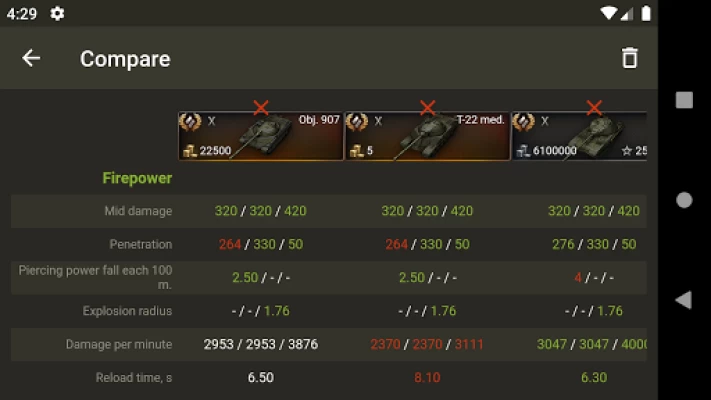
Task: Open the Obj. 907 tank card
Action: pos(261,136)
